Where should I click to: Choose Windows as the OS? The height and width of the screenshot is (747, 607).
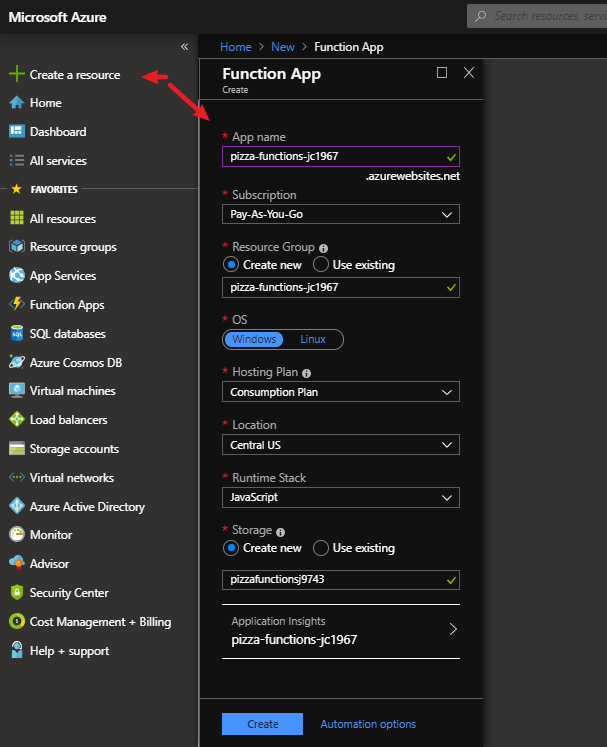(254, 339)
